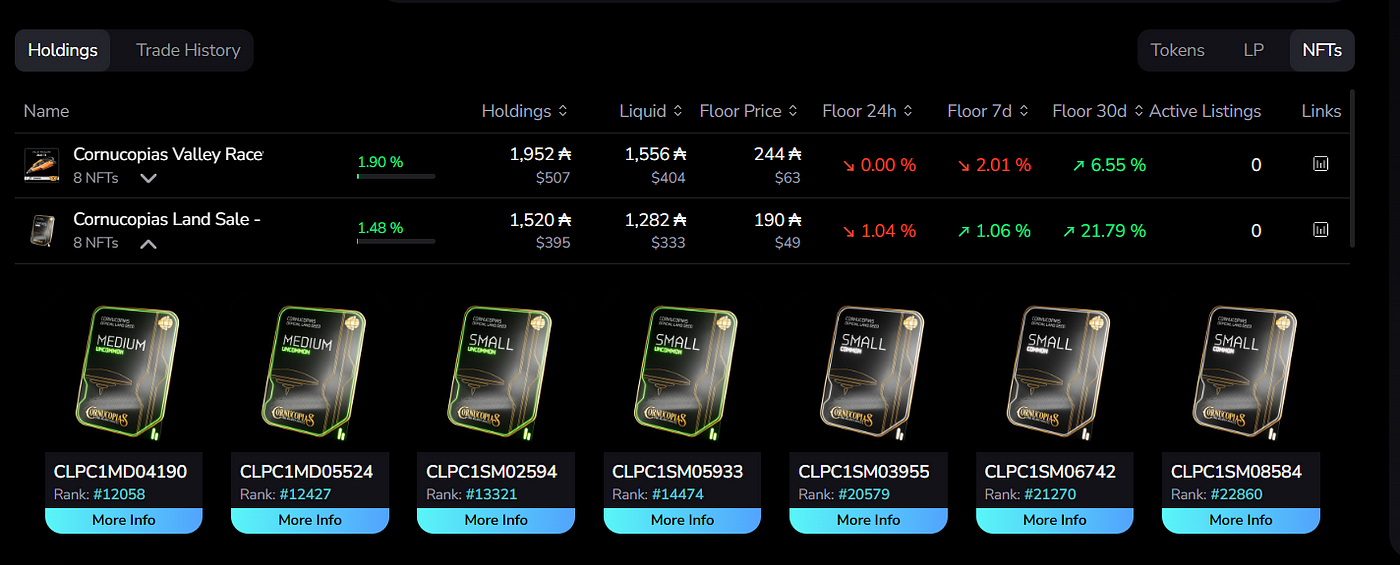This screenshot has width=1400, height=565.
Task: Sort by Floor 7d column
Action: 988,111
